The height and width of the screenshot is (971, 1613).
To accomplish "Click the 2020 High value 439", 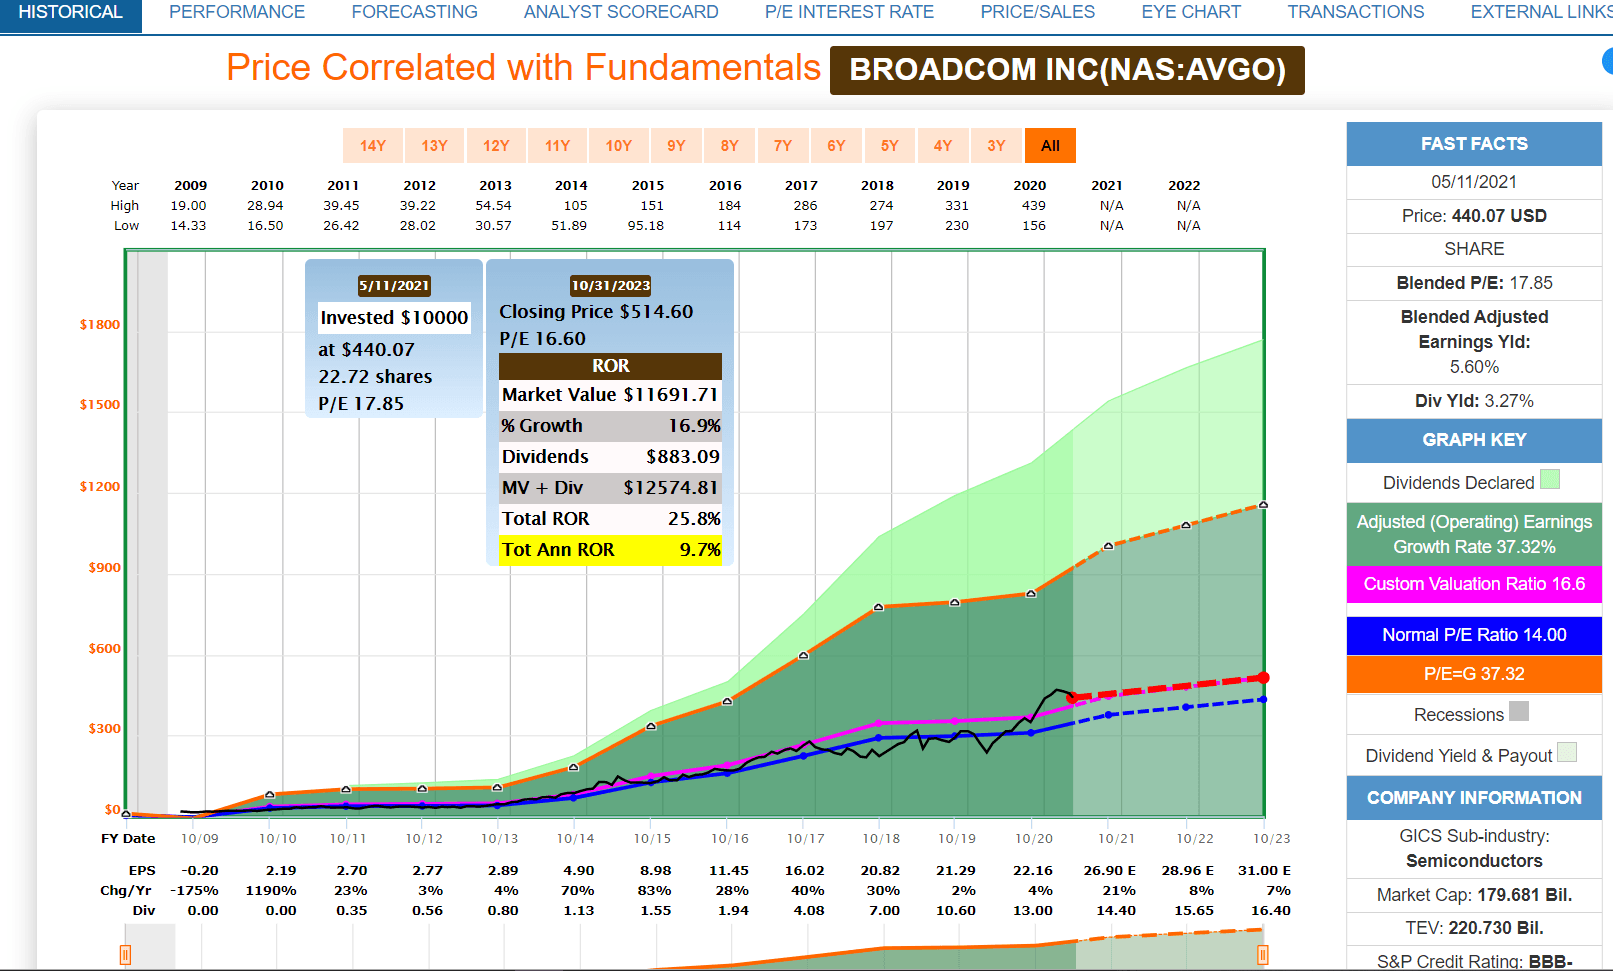I will click(1033, 206).
